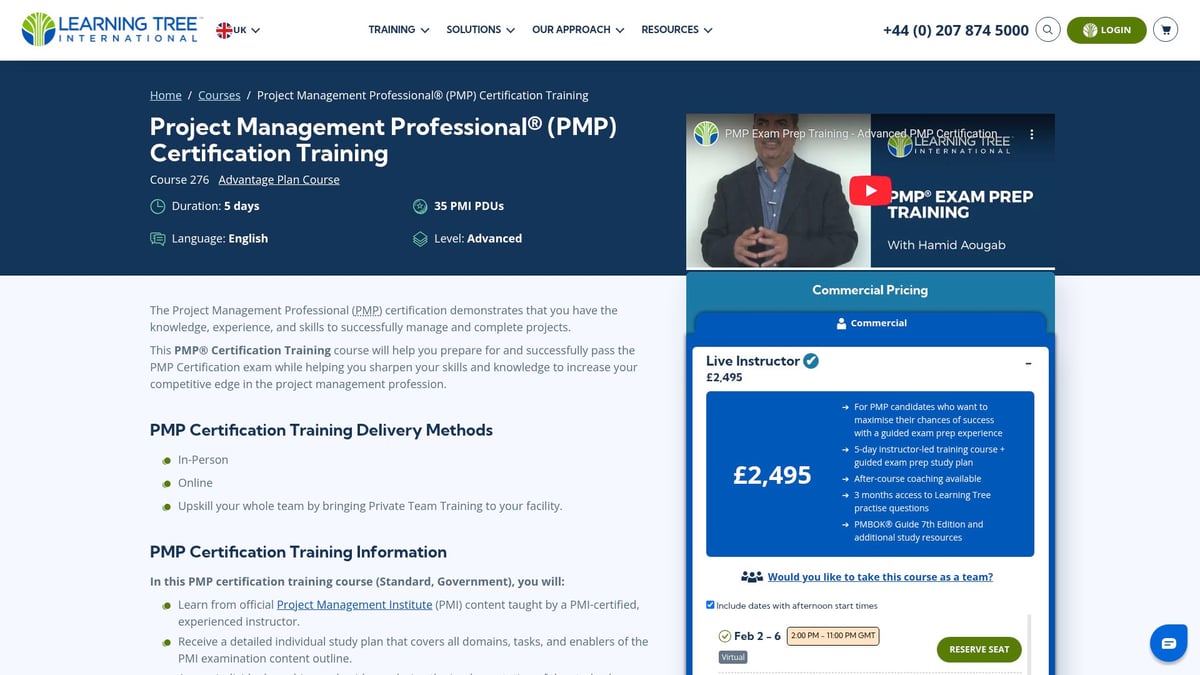
Task: Expand the Our Approach menu
Action: pyautogui.click(x=578, y=30)
